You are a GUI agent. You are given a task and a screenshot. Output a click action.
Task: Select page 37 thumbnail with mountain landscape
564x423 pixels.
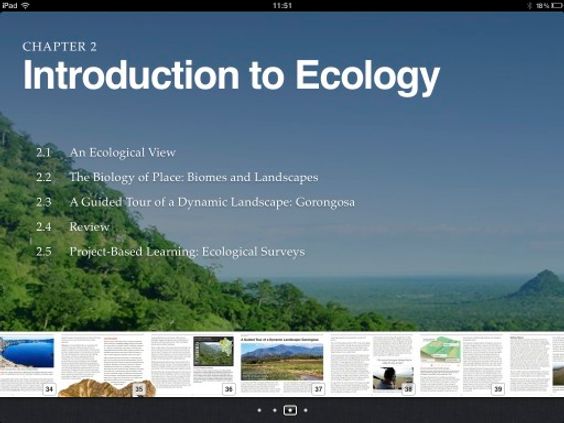click(283, 364)
